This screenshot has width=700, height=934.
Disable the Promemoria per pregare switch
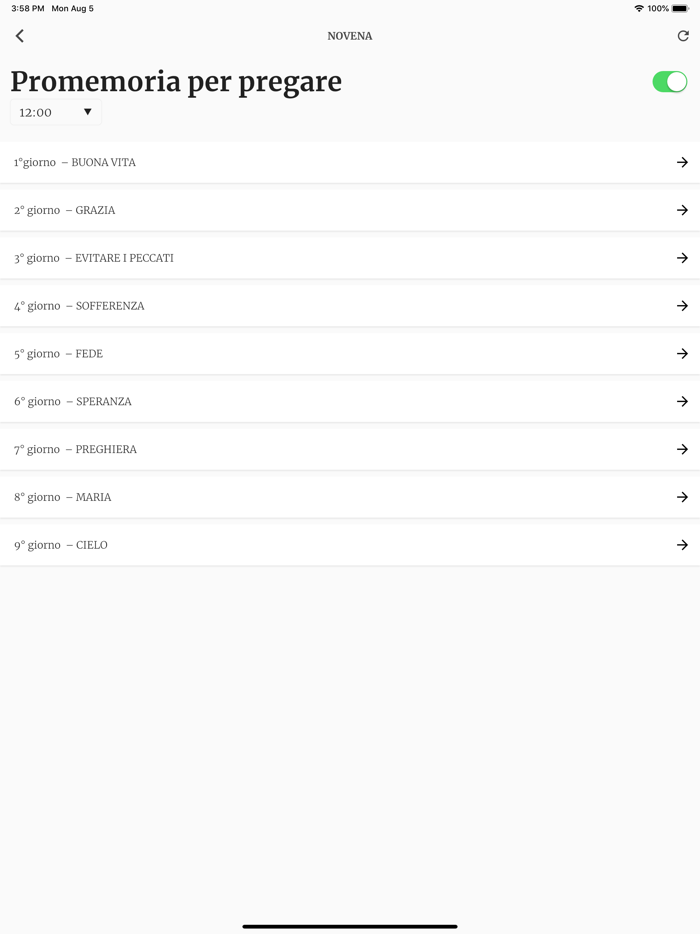pos(669,82)
